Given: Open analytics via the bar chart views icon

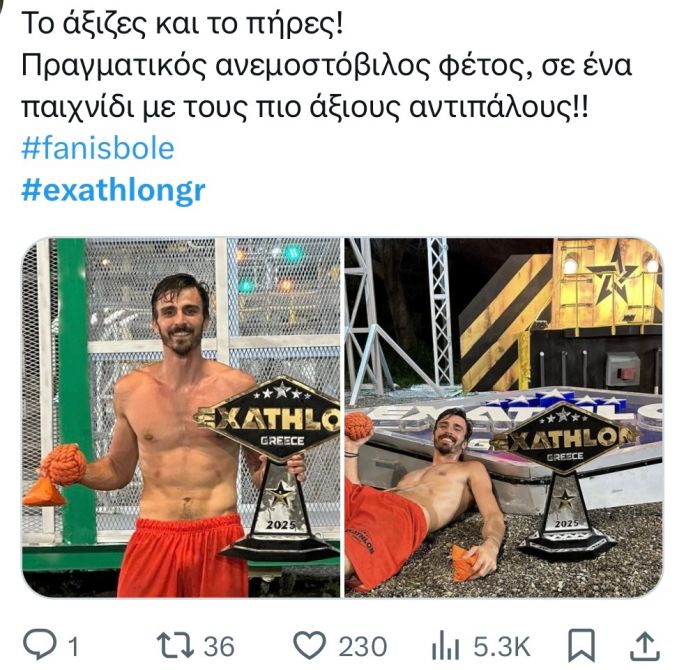Looking at the screenshot, I should (445, 645).
